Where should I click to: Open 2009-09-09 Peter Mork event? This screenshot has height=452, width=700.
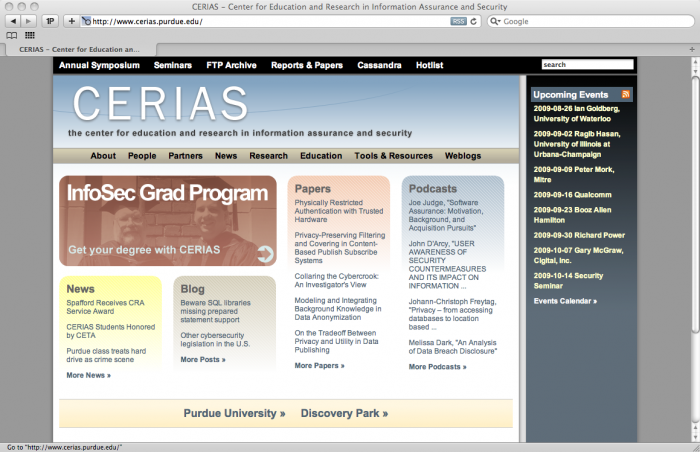coord(574,174)
